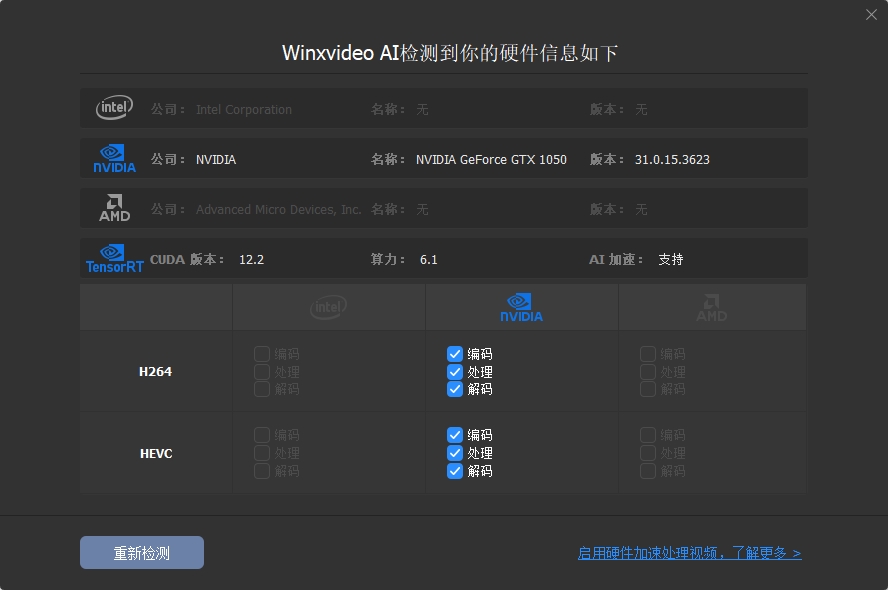Screen dimensions: 888x590
Task: Click the AI 加速 value 支持
Action: tap(671, 259)
